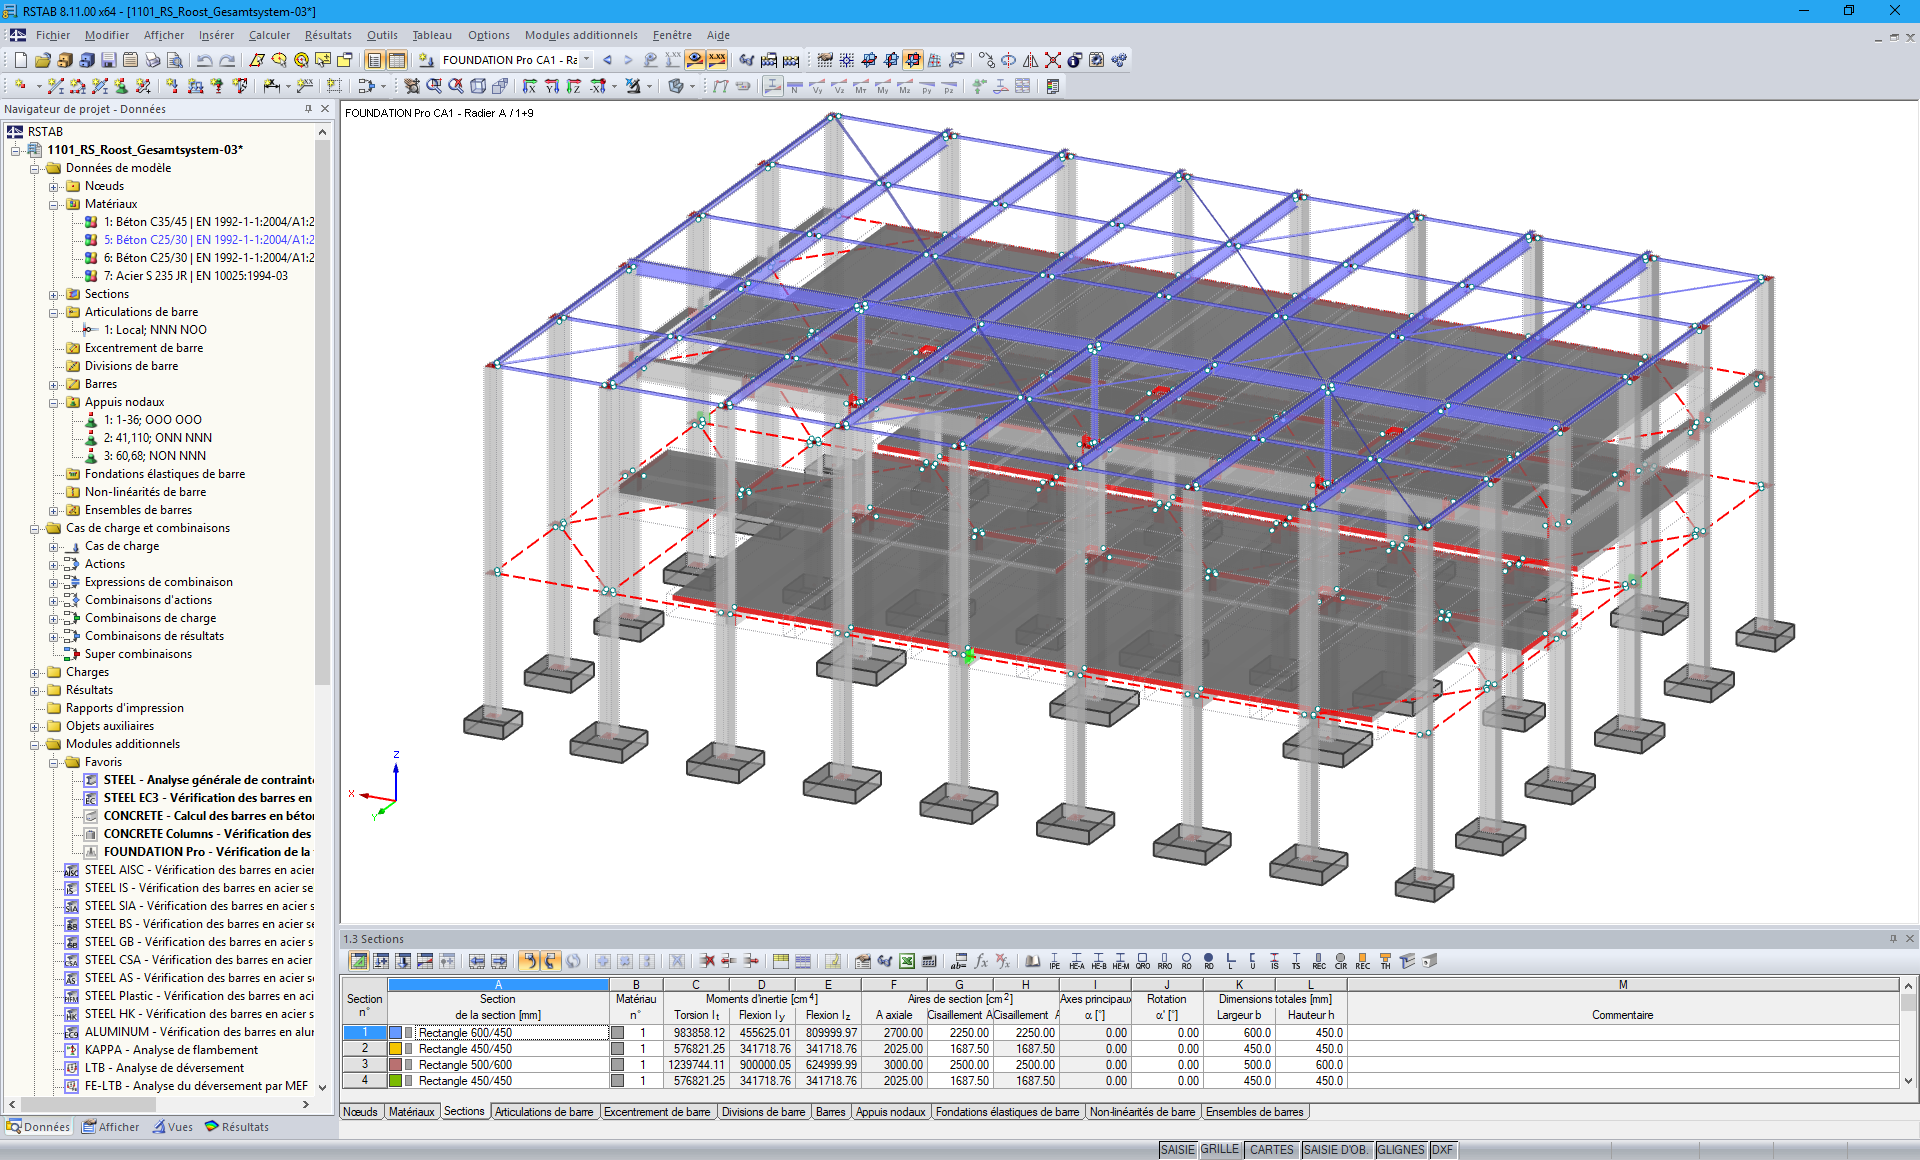Switch to the Appuis nodaux table tab
1920x1160 pixels.
coord(890,1112)
